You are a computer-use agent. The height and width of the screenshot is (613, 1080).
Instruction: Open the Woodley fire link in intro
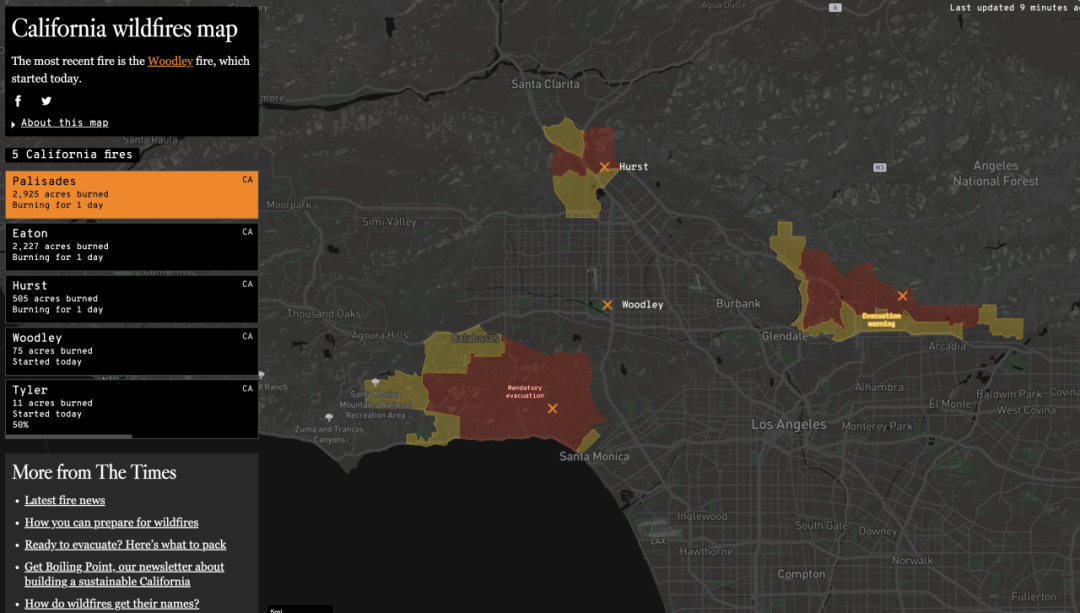pos(170,61)
